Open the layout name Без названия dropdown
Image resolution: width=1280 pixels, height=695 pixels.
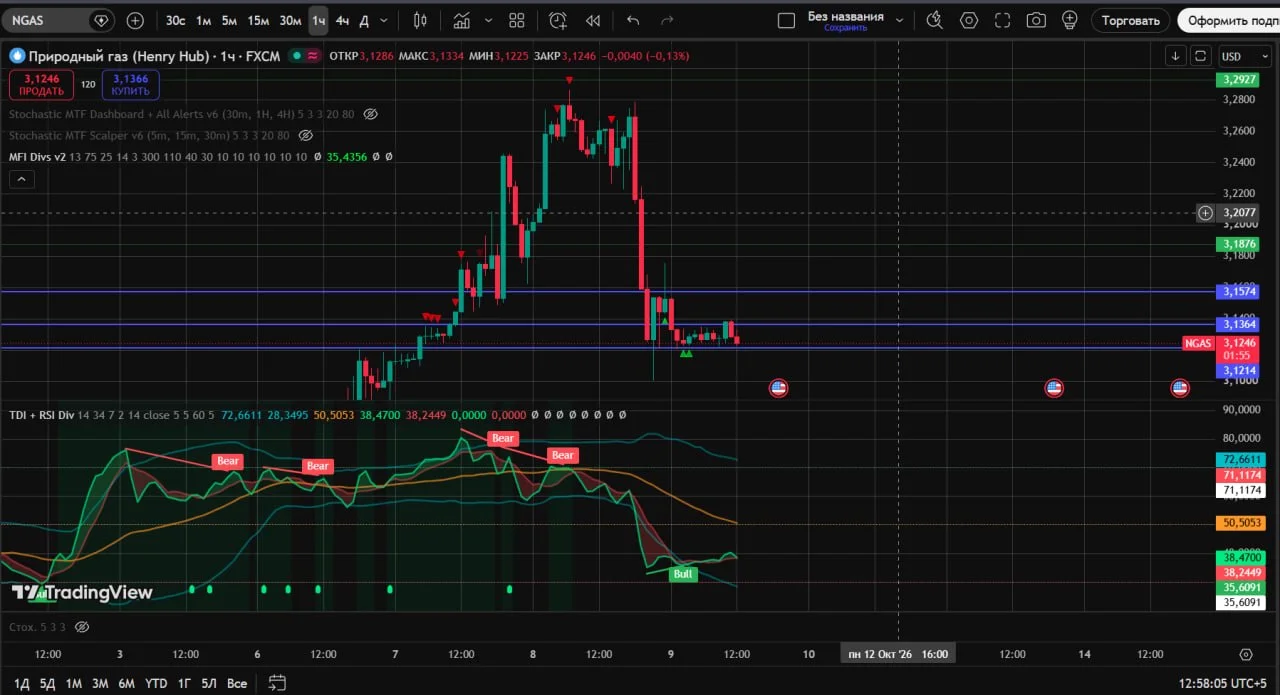[x=900, y=20]
